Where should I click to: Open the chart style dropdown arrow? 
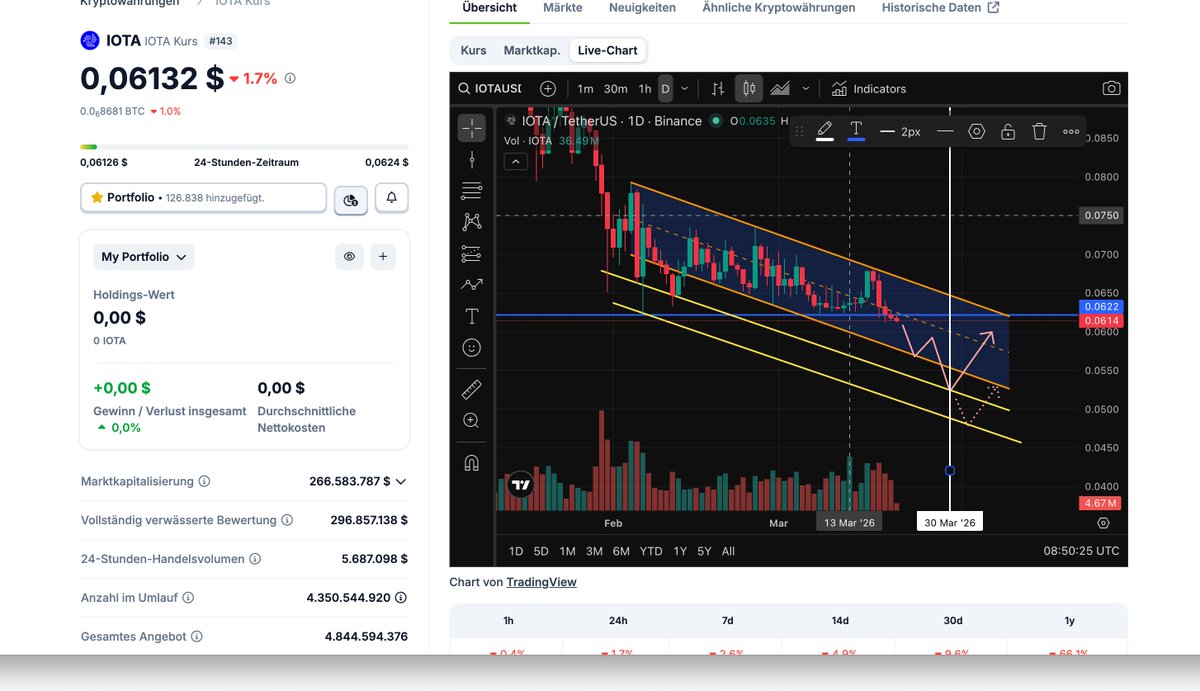click(x=806, y=88)
